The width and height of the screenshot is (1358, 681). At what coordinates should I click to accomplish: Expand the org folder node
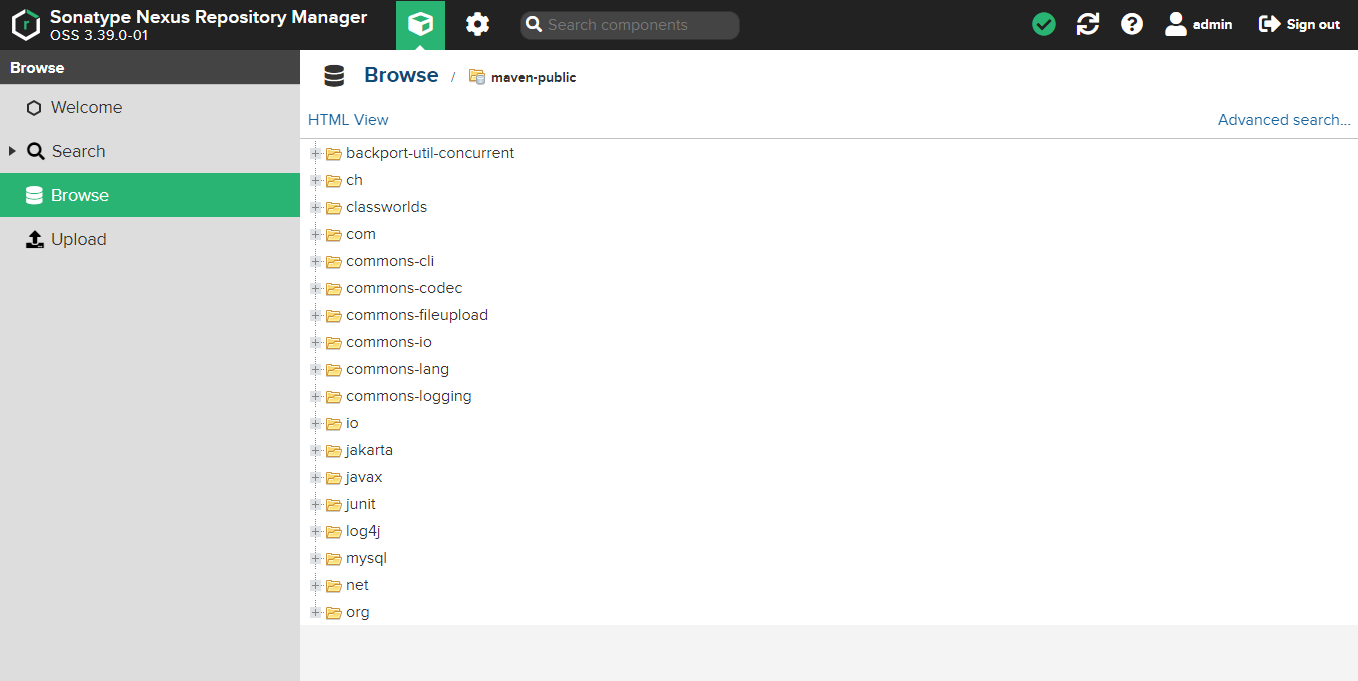point(316,612)
